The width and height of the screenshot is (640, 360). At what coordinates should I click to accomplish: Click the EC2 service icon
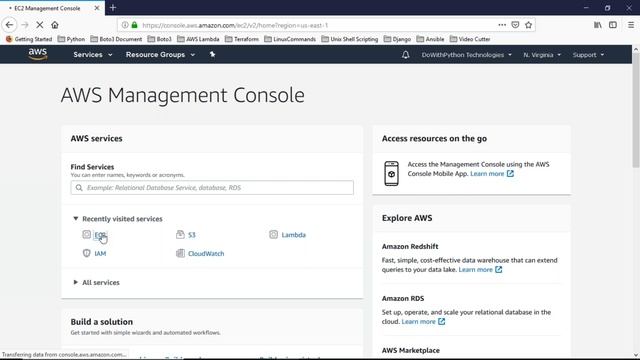pyautogui.click(x=87, y=234)
